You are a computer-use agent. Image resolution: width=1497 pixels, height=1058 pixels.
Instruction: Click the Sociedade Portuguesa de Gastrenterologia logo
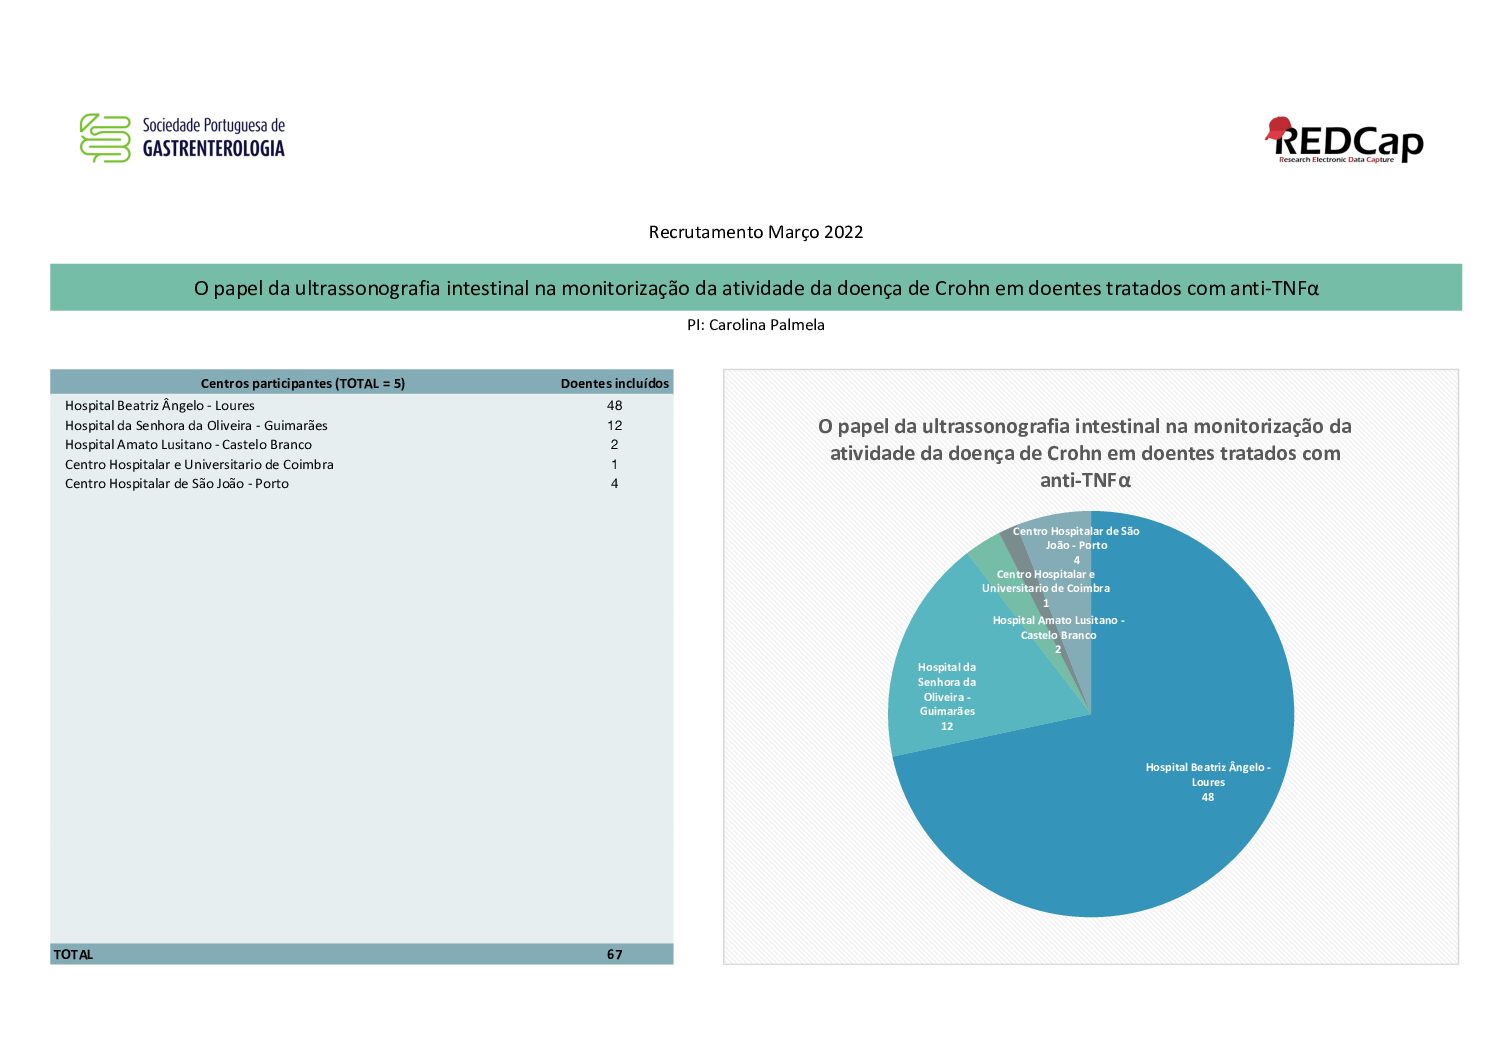coord(182,138)
